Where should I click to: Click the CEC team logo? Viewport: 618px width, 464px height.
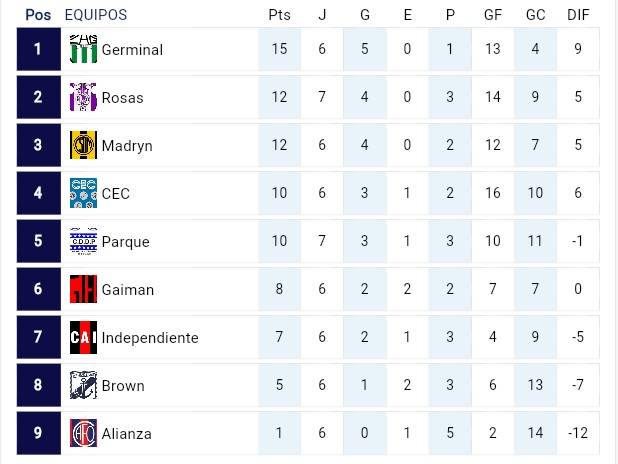point(83,193)
